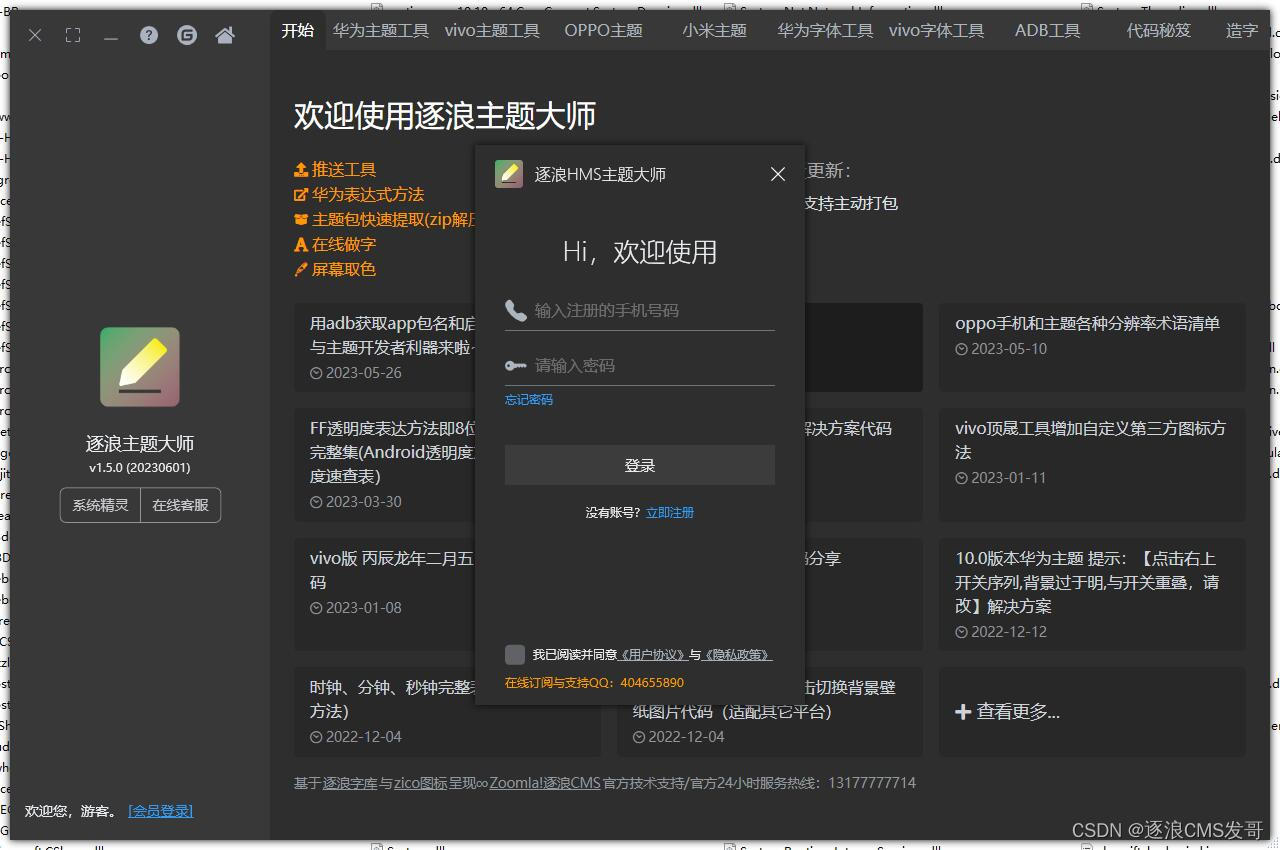
Task: Click the G refresh icon in title bar
Action: 187,35
